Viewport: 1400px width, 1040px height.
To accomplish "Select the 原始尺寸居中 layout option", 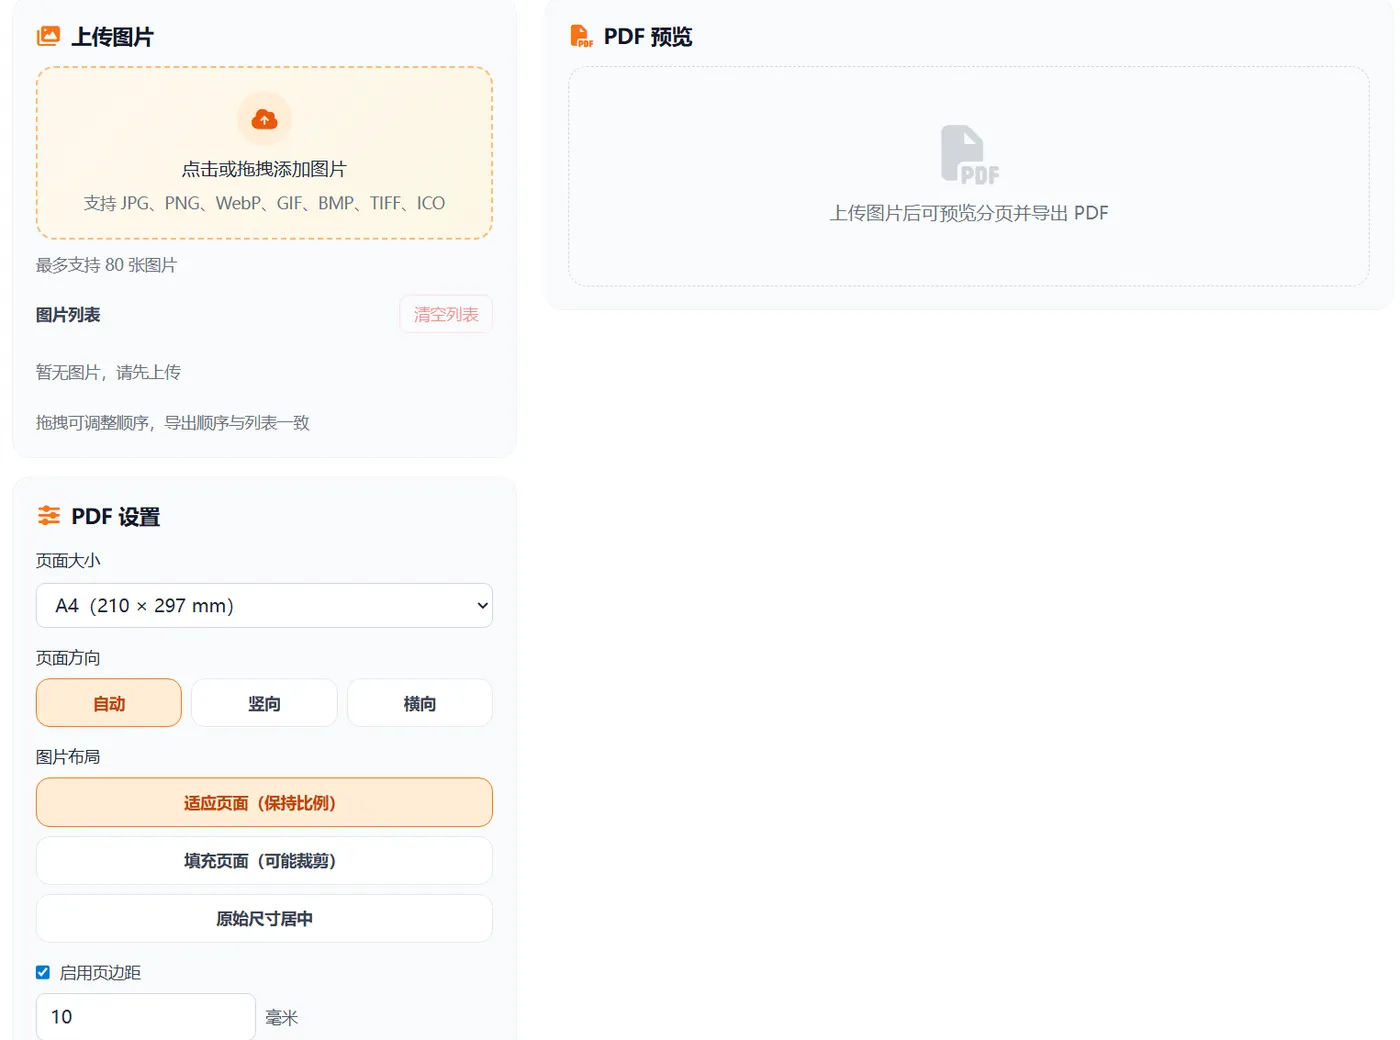I will 264,918.
